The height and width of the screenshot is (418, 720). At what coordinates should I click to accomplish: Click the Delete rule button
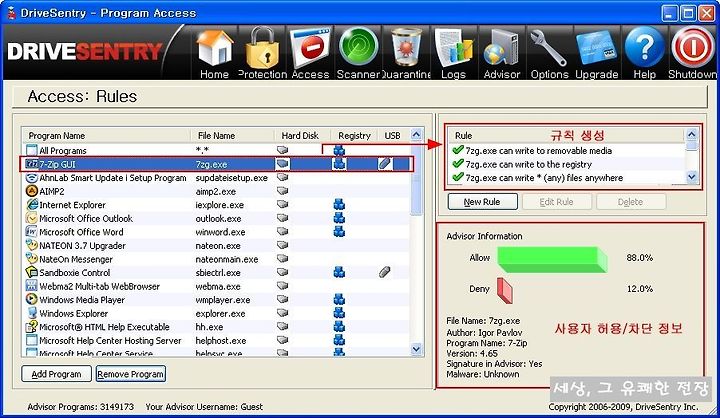pos(630,202)
